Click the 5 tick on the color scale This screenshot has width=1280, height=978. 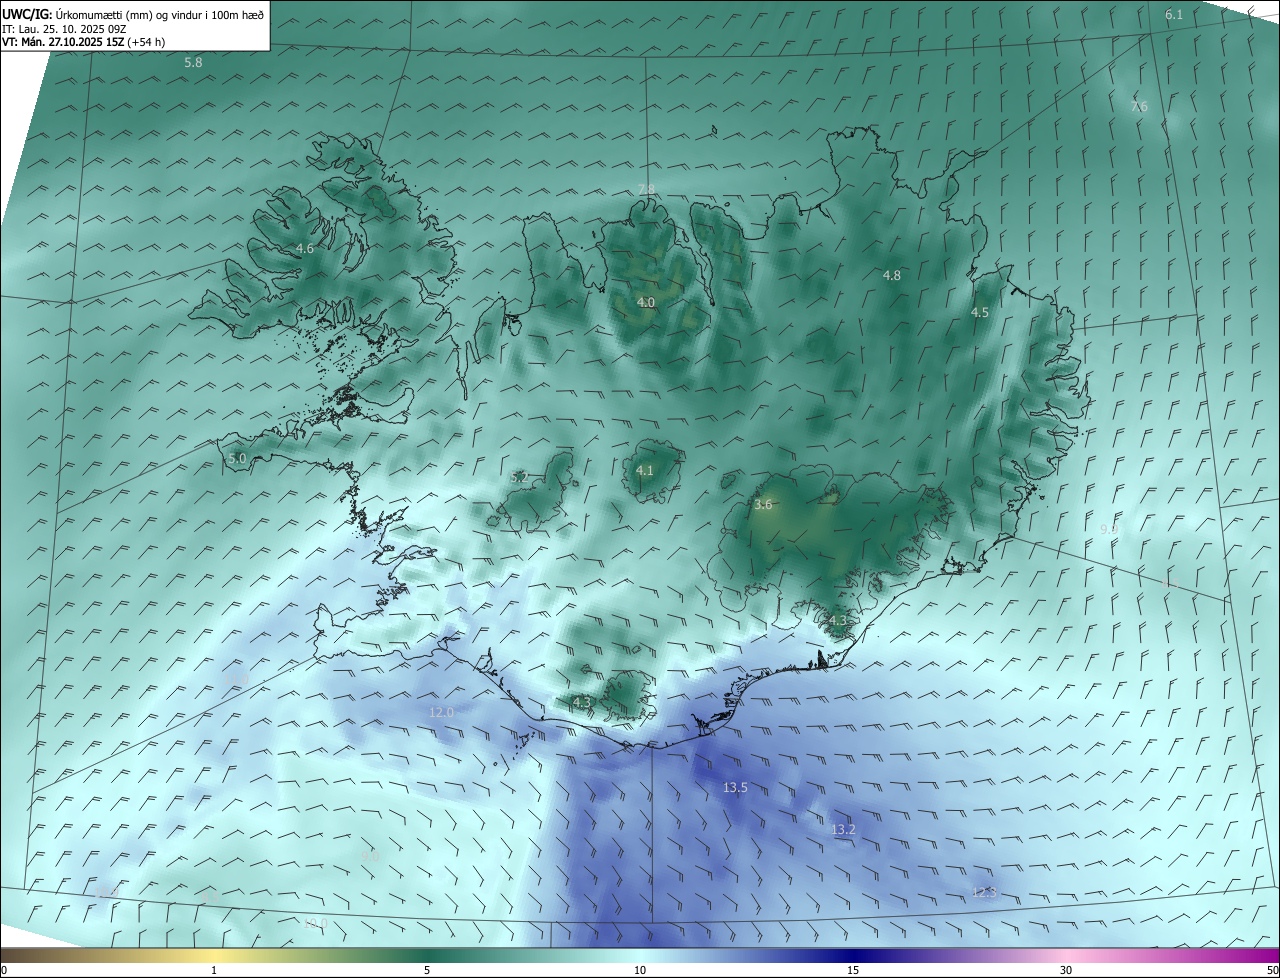point(427,970)
